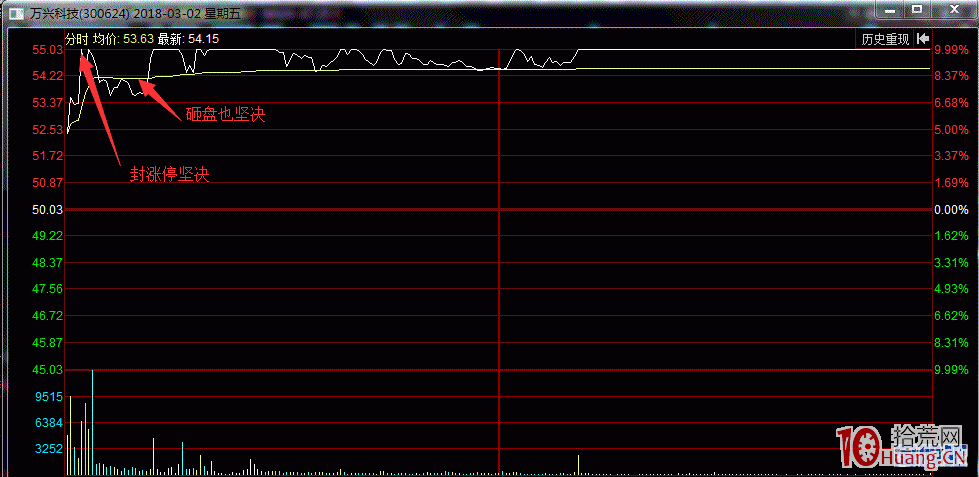This screenshot has height=477, width=979.
Task: Click the 45.03 limit-down price label
Action: 48,370
